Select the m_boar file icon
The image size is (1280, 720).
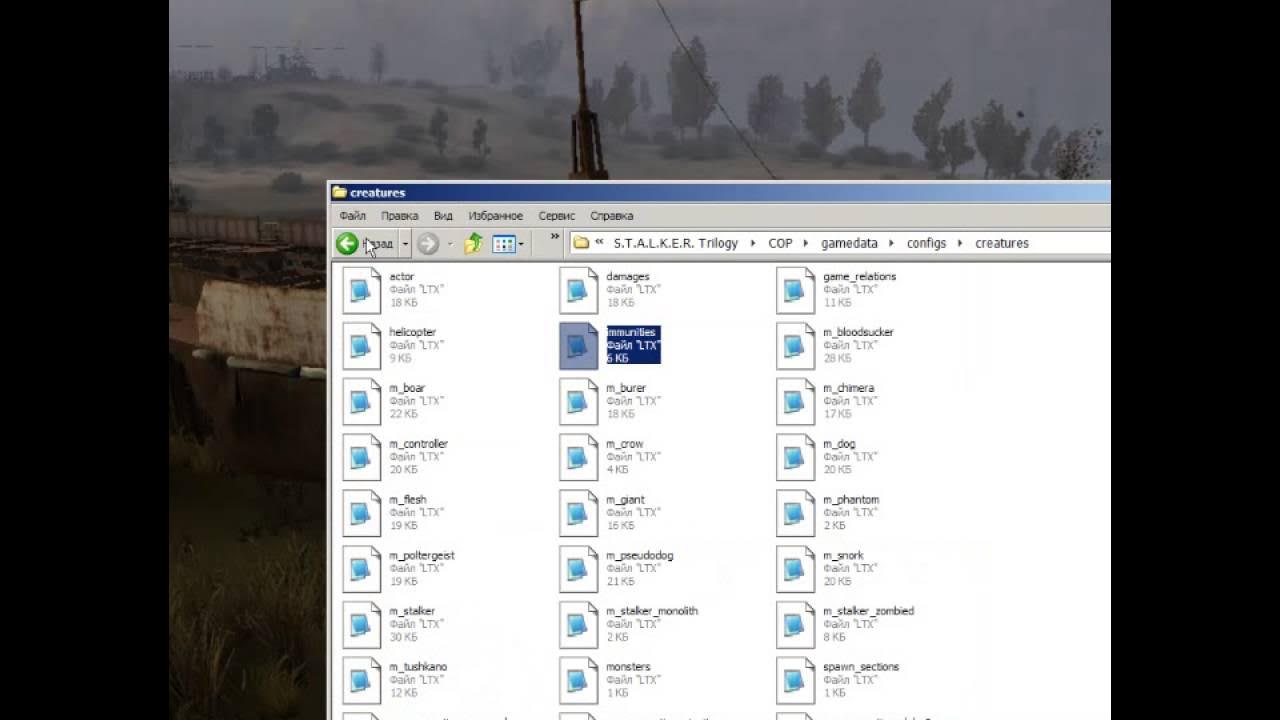tap(361, 402)
